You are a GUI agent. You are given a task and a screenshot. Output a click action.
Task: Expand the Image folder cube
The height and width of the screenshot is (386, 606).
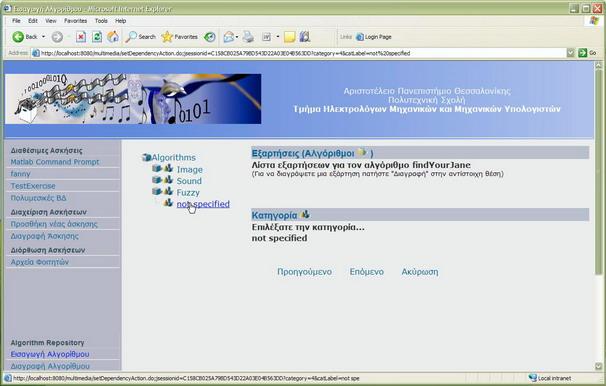coord(157,168)
